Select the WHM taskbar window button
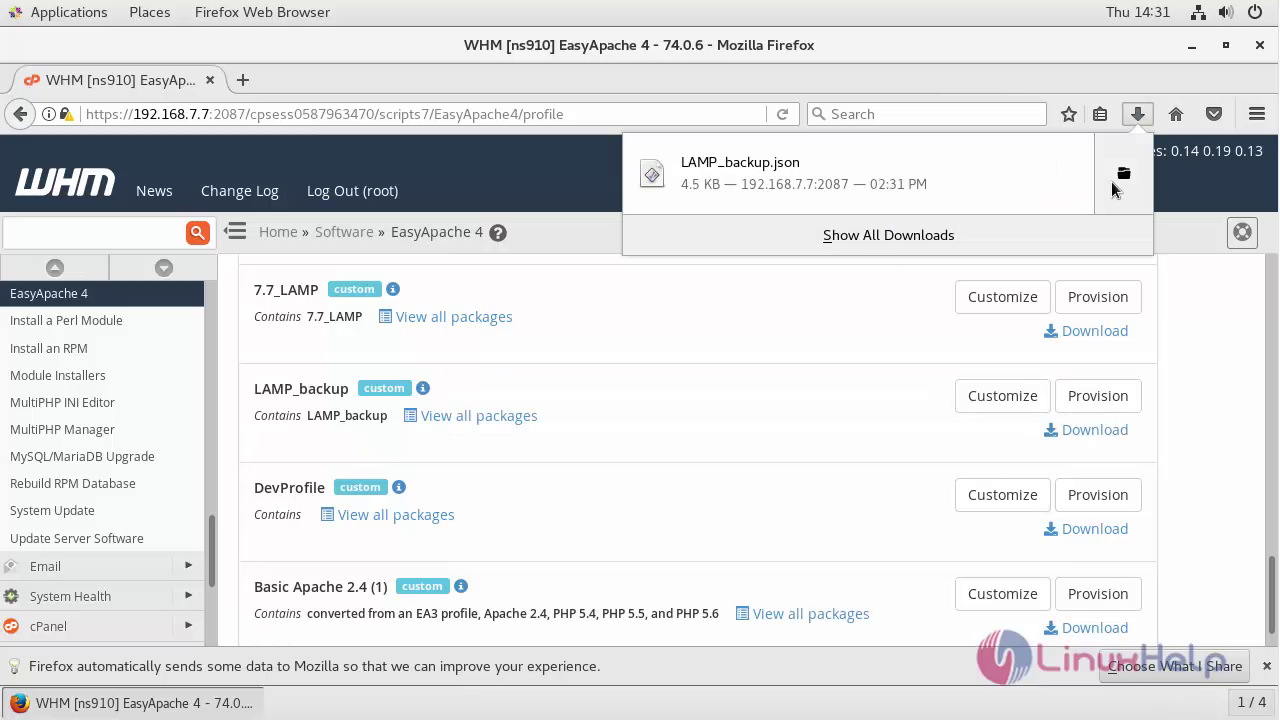This screenshot has height=720, width=1280. click(131, 703)
